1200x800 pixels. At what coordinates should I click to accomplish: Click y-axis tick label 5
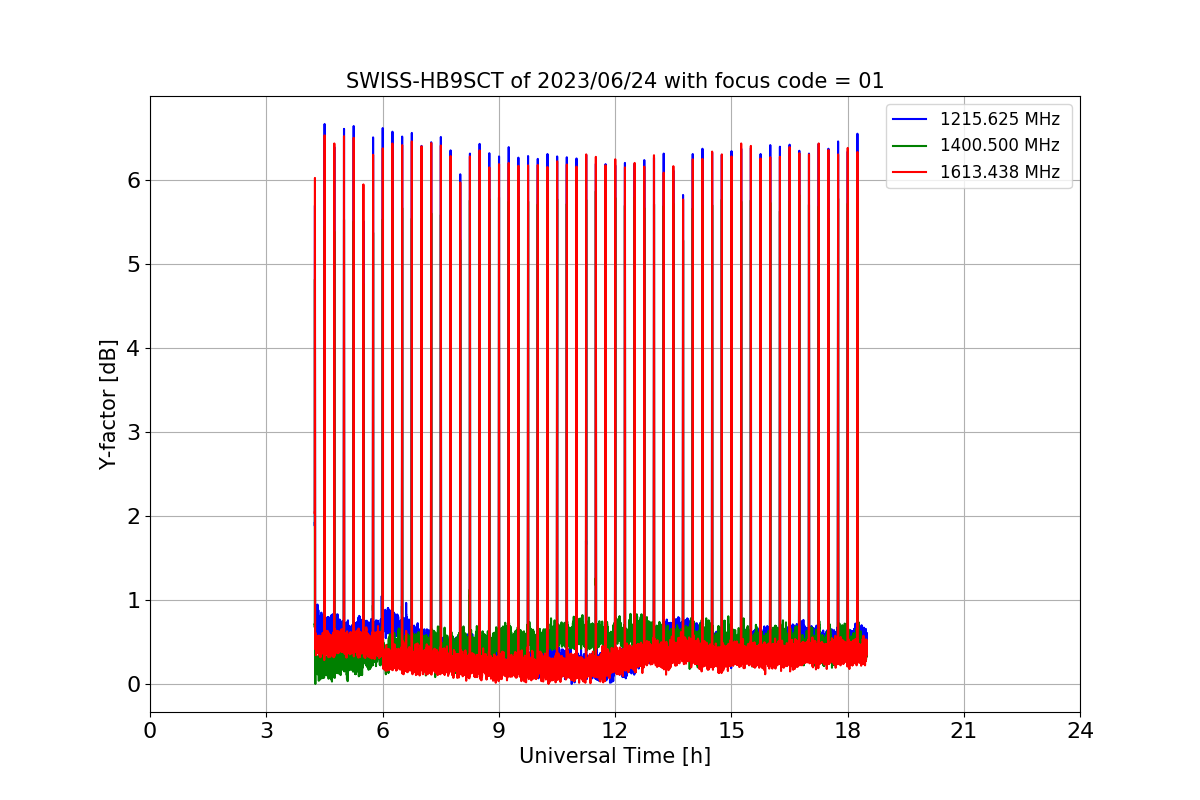[x=133, y=265]
